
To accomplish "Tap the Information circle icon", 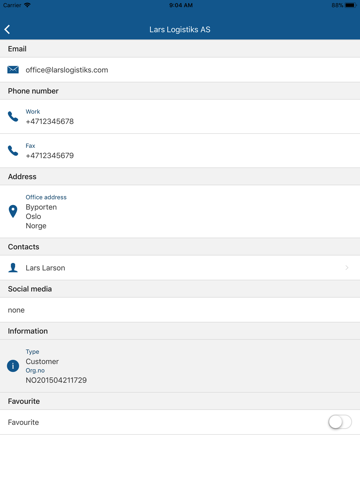I will click(13, 366).
